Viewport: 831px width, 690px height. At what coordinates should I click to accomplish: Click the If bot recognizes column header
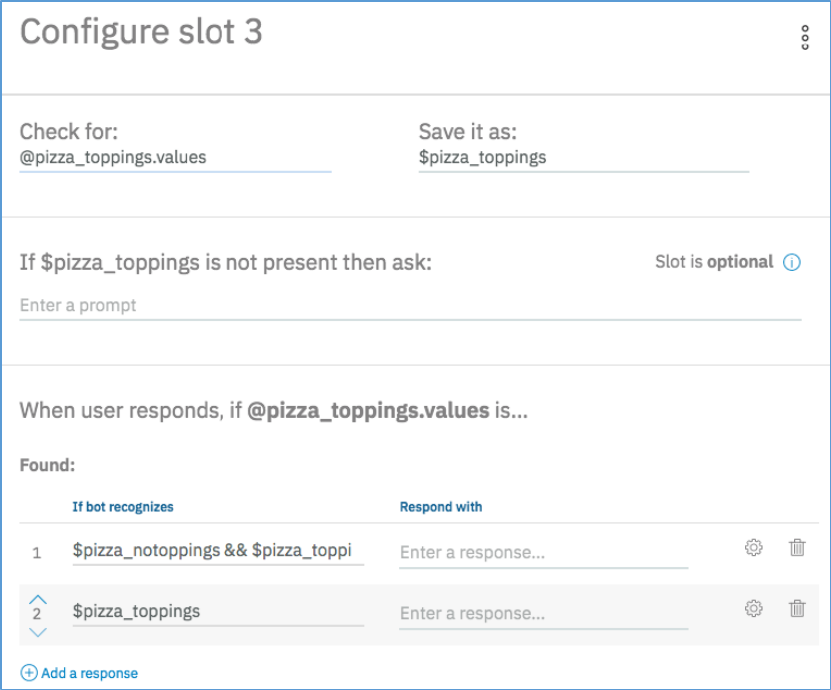[x=123, y=507]
